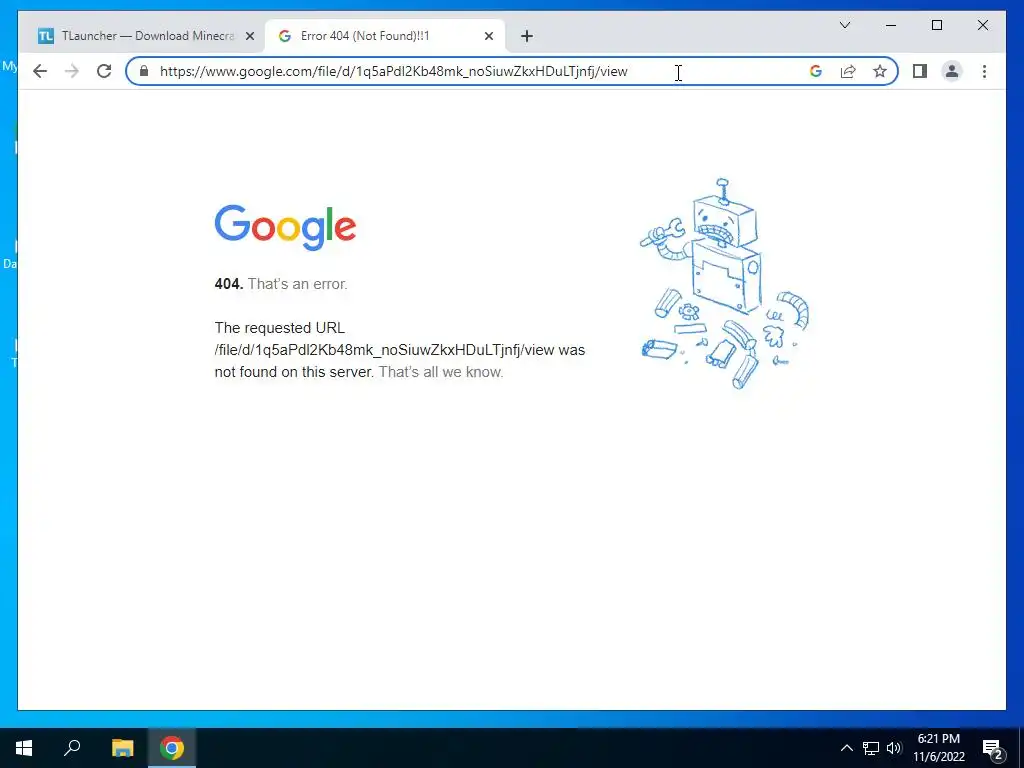1024x768 pixels.
Task: Open the notification center with 2 notifications
Action: coord(992,748)
